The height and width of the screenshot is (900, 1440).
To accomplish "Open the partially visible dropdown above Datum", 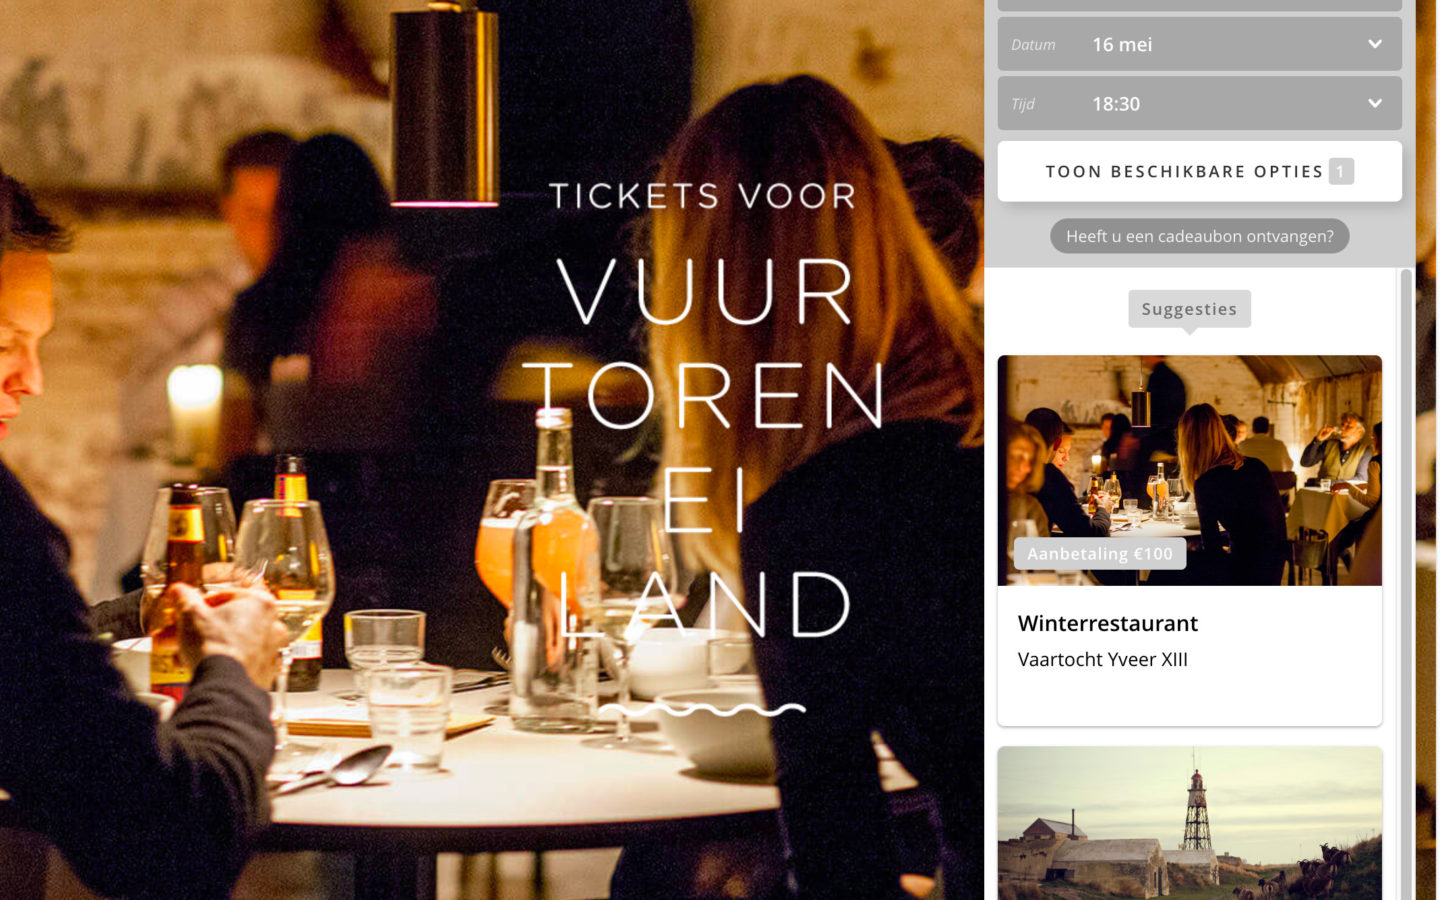I will click(x=1200, y=5).
